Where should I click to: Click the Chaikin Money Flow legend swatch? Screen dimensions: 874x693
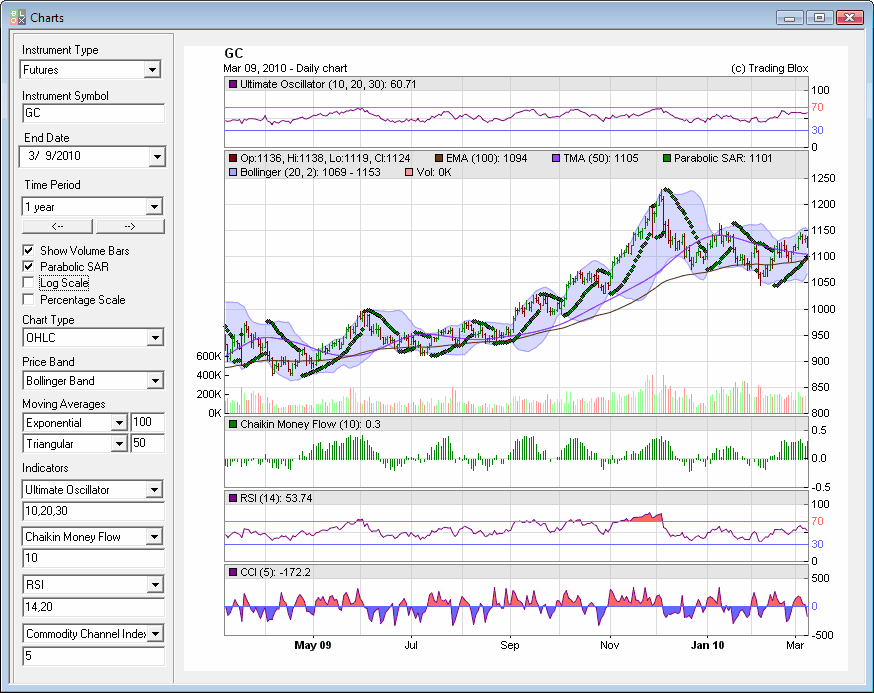tap(233, 424)
